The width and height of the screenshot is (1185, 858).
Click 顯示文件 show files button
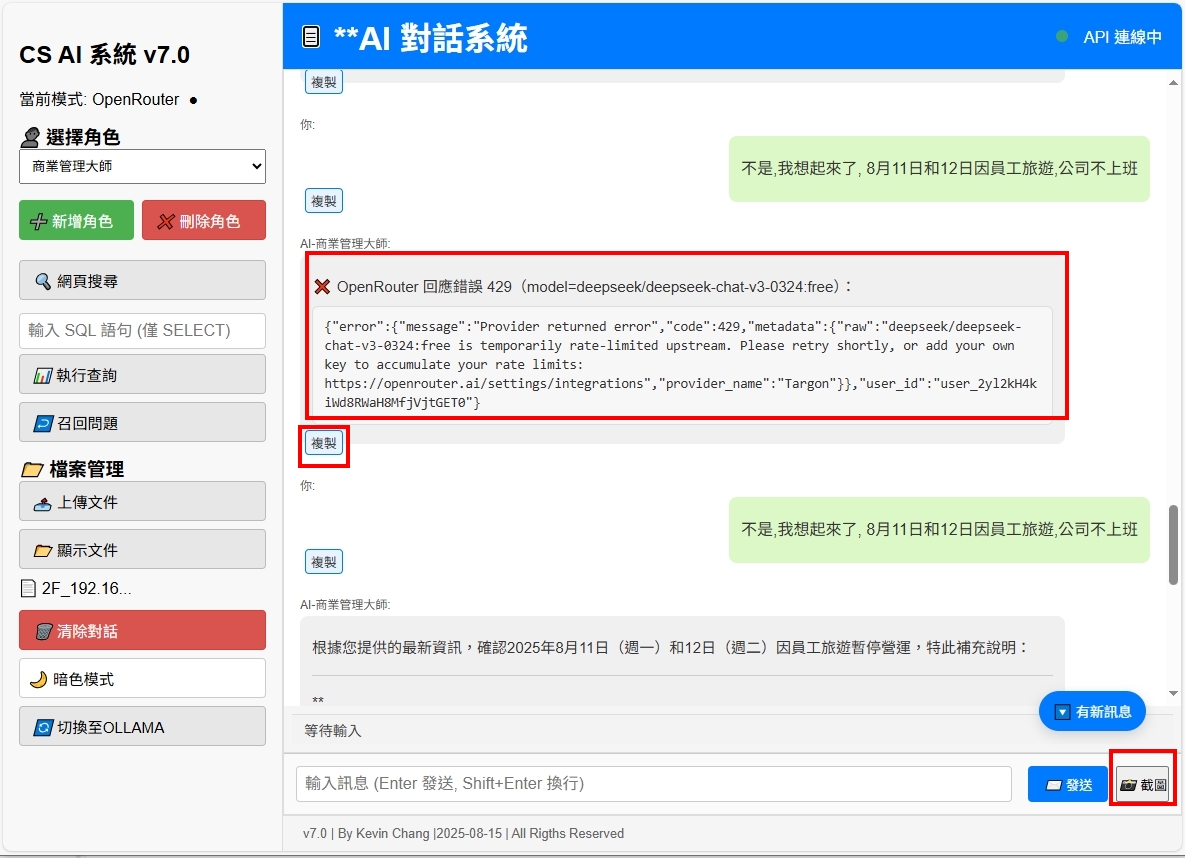pyautogui.click(x=142, y=550)
